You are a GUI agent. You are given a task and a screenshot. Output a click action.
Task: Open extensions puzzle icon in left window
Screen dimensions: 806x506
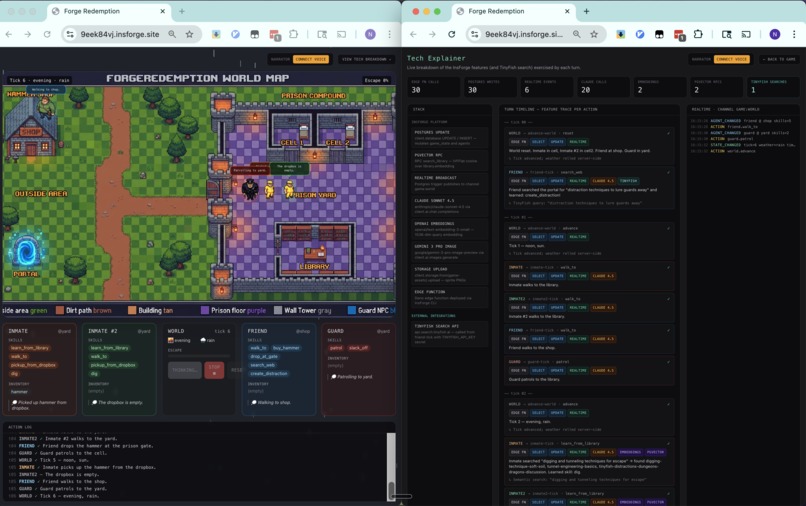pyautogui.click(x=294, y=34)
